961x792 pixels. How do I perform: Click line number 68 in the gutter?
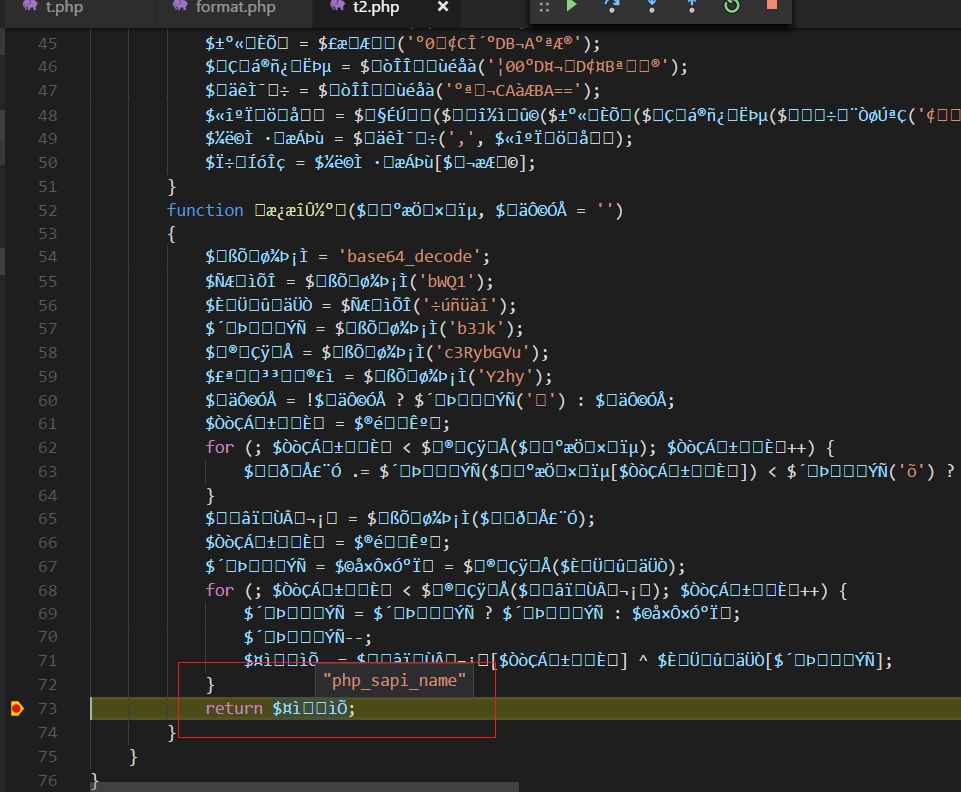point(47,591)
